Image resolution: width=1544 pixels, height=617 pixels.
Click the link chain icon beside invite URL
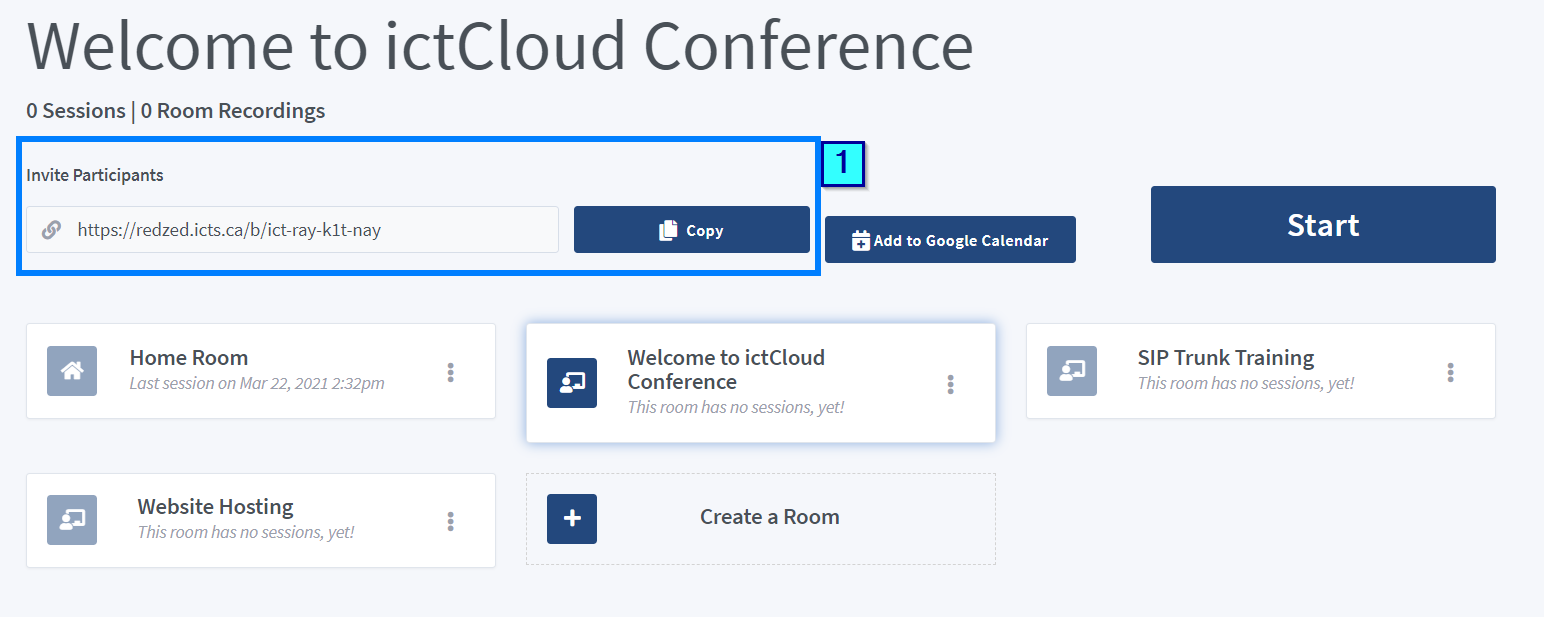coord(52,230)
